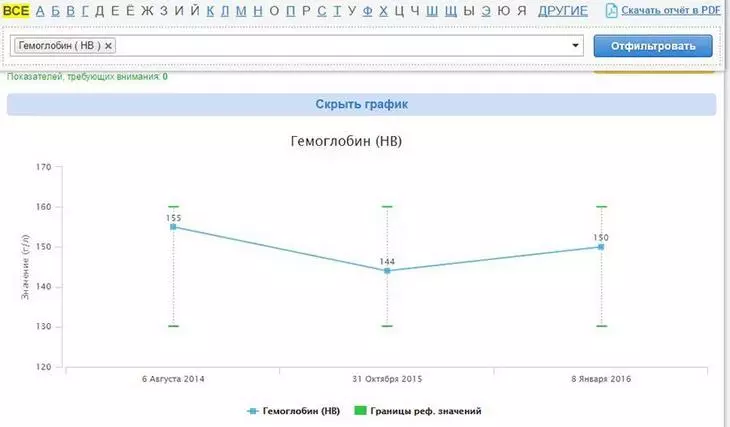Open the ДРУГИЕ category link
Screen dimensions: 730x427
click(x=563, y=10)
